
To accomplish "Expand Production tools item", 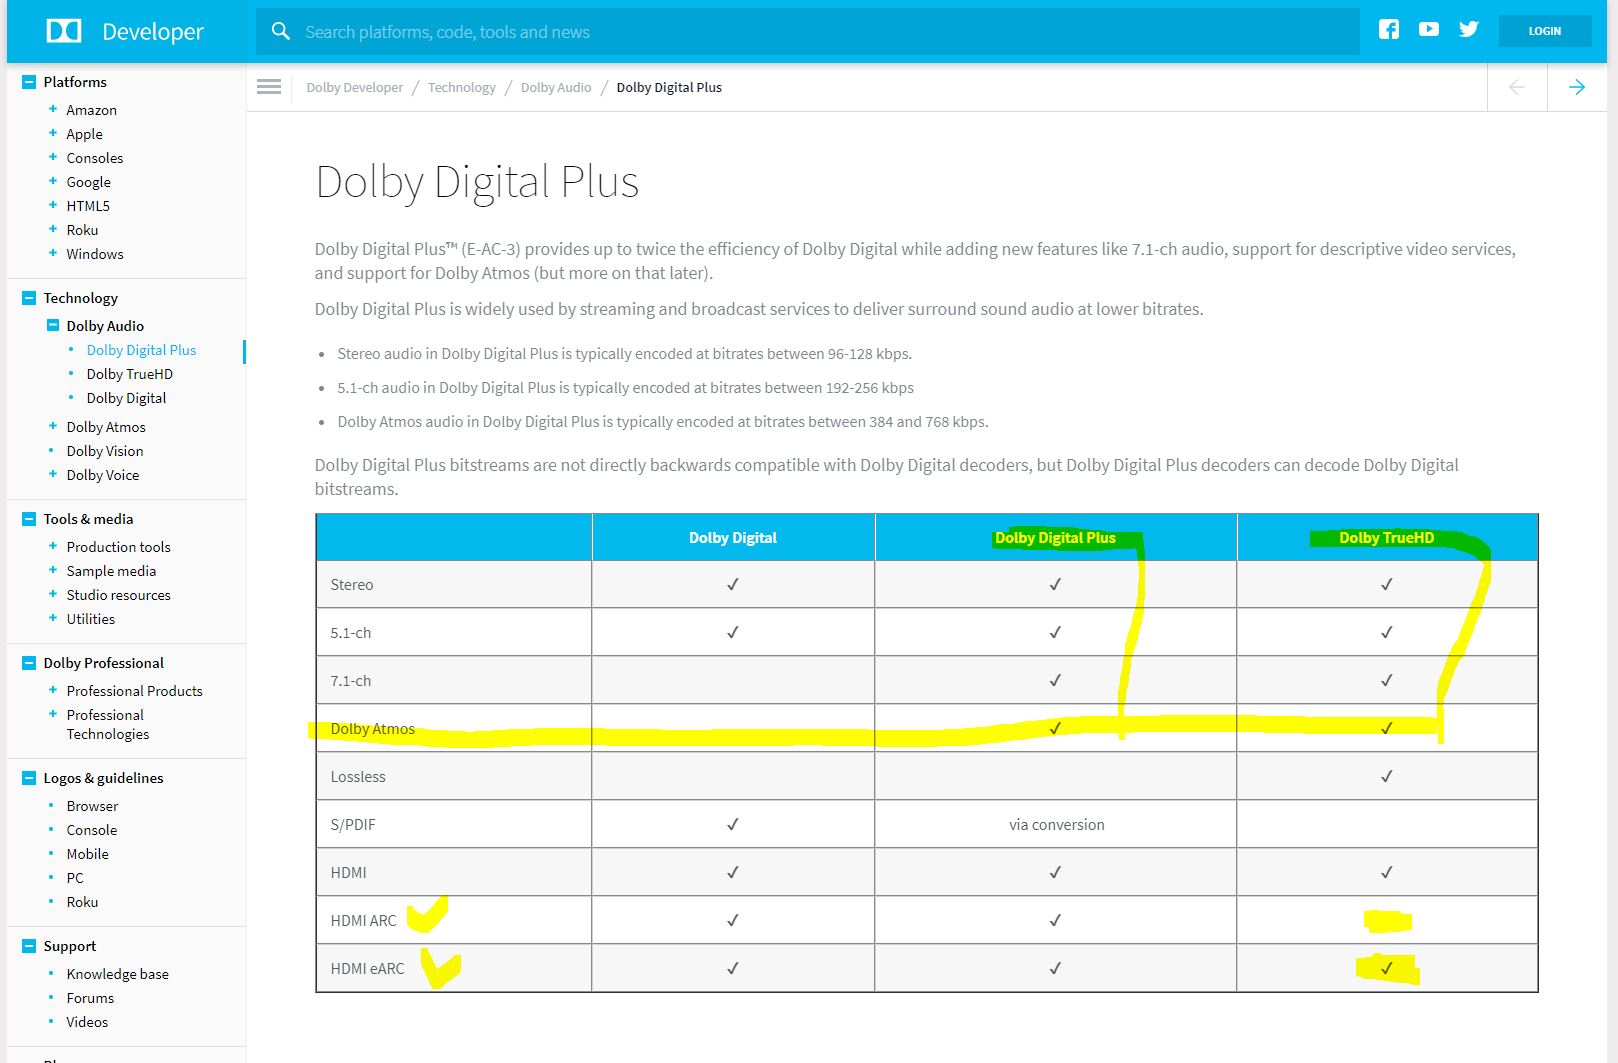I will (52, 546).
